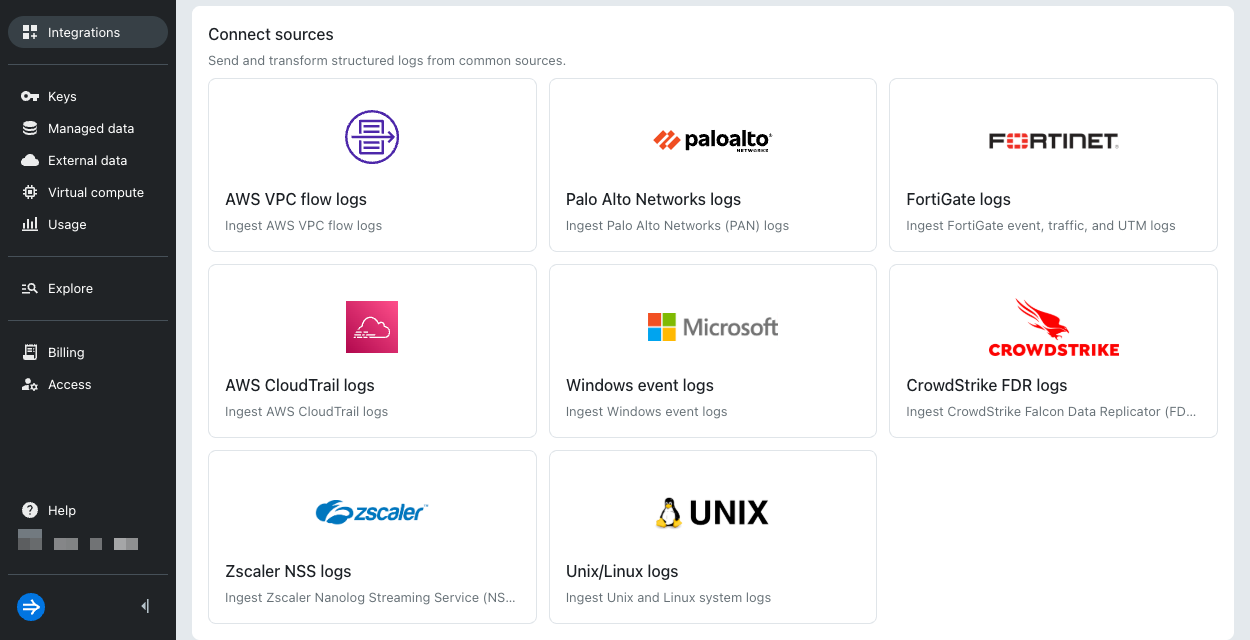Open CrowdStrike FDR logs title

(986, 385)
